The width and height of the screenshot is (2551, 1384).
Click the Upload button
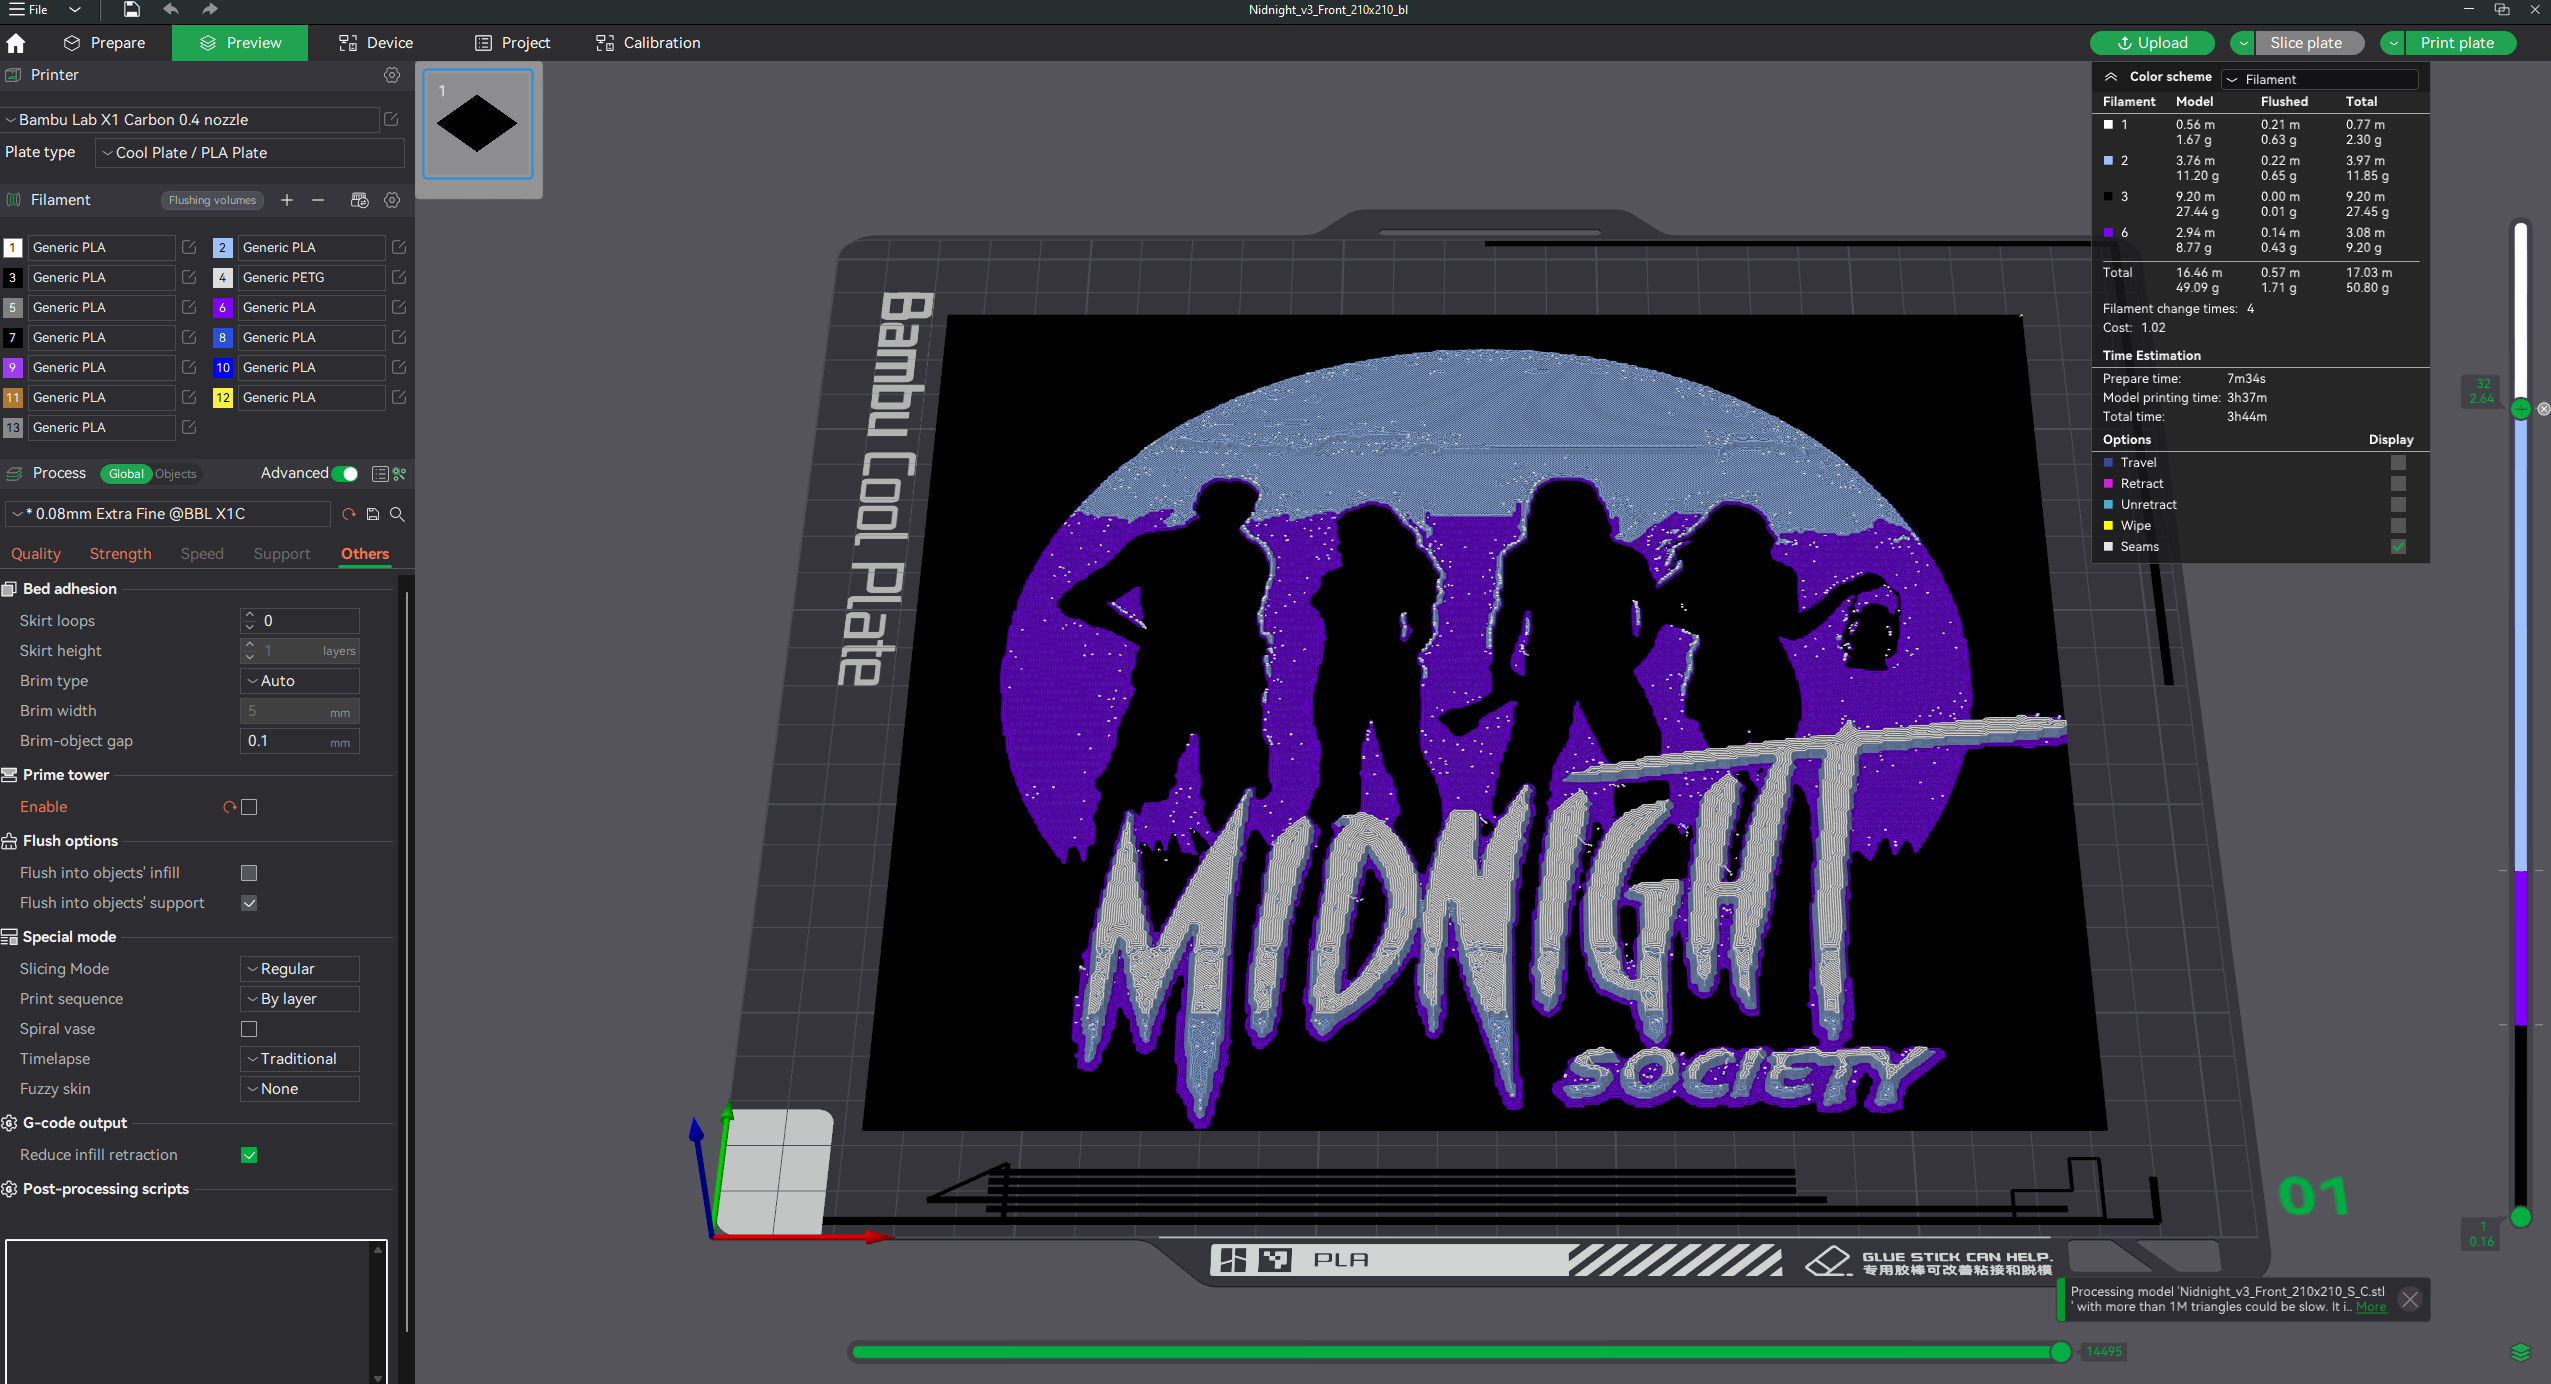[x=2151, y=43]
